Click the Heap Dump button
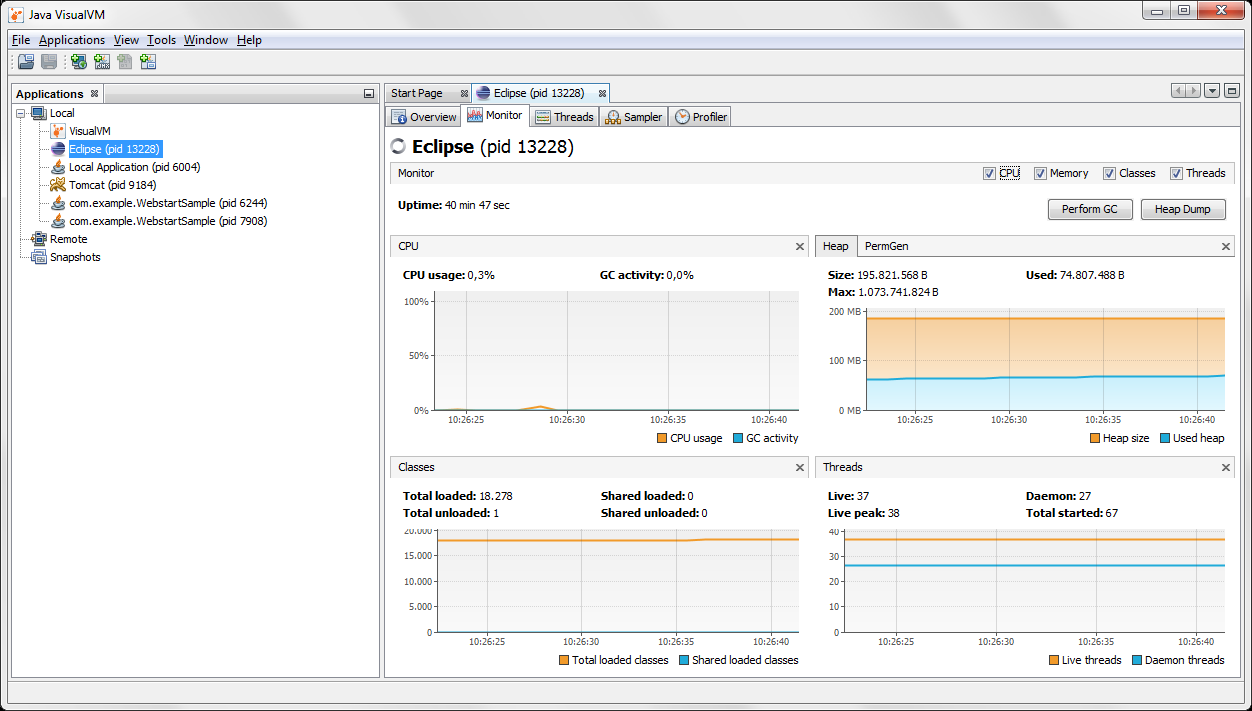The height and width of the screenshot is (711, 1252). 1183,209
